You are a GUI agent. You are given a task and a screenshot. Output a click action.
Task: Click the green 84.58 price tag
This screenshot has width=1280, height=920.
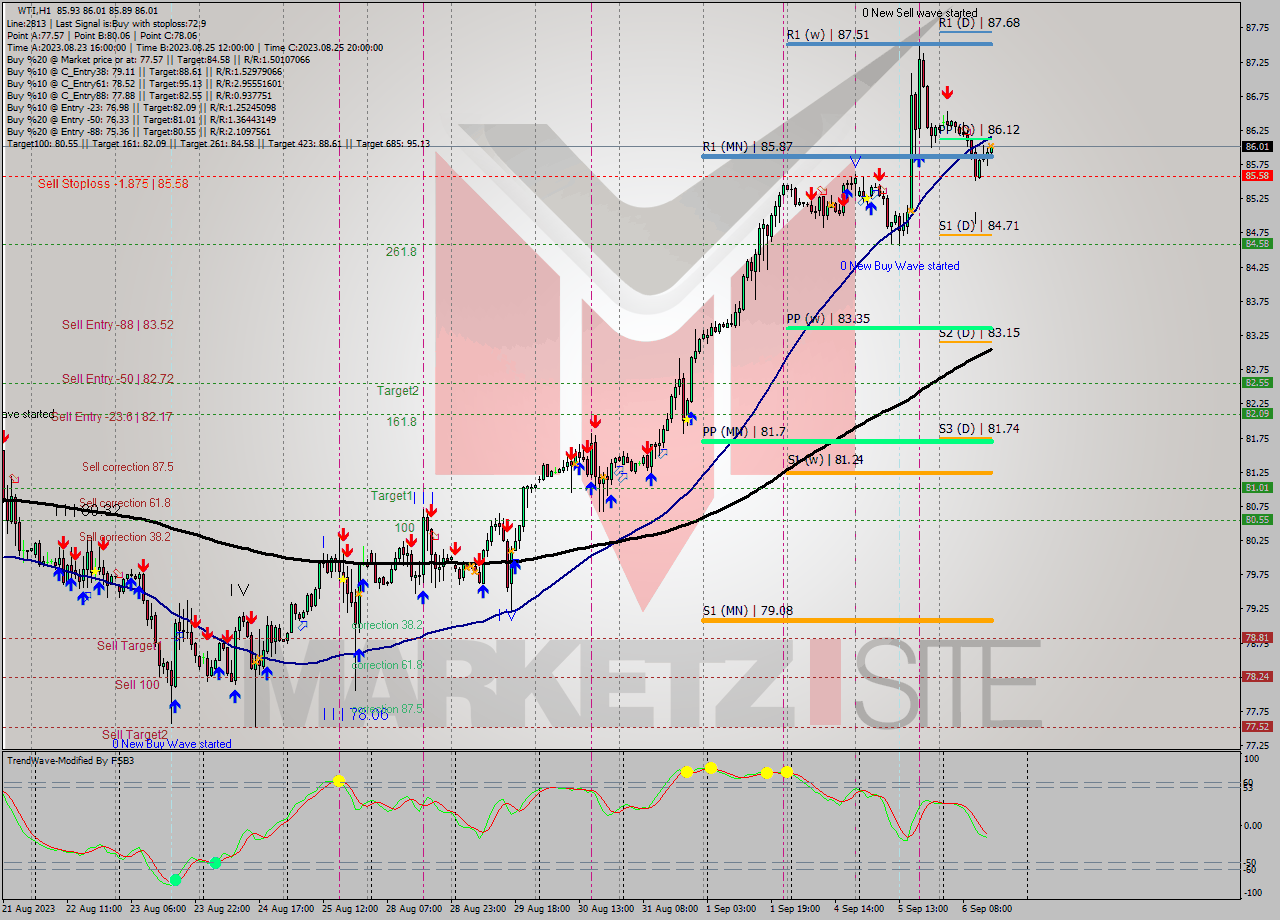tap(1257, 244)
